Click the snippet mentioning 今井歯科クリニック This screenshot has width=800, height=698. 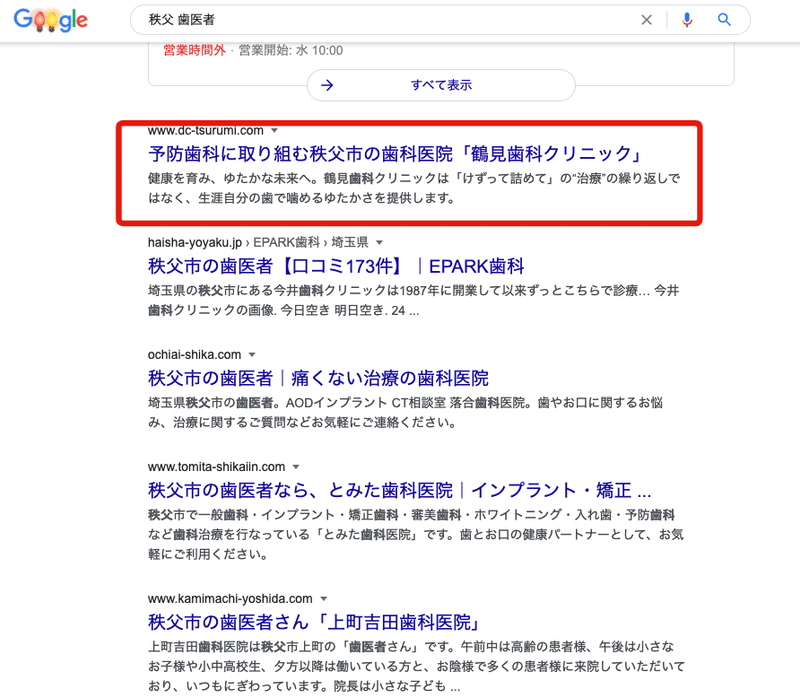[414, 301]
